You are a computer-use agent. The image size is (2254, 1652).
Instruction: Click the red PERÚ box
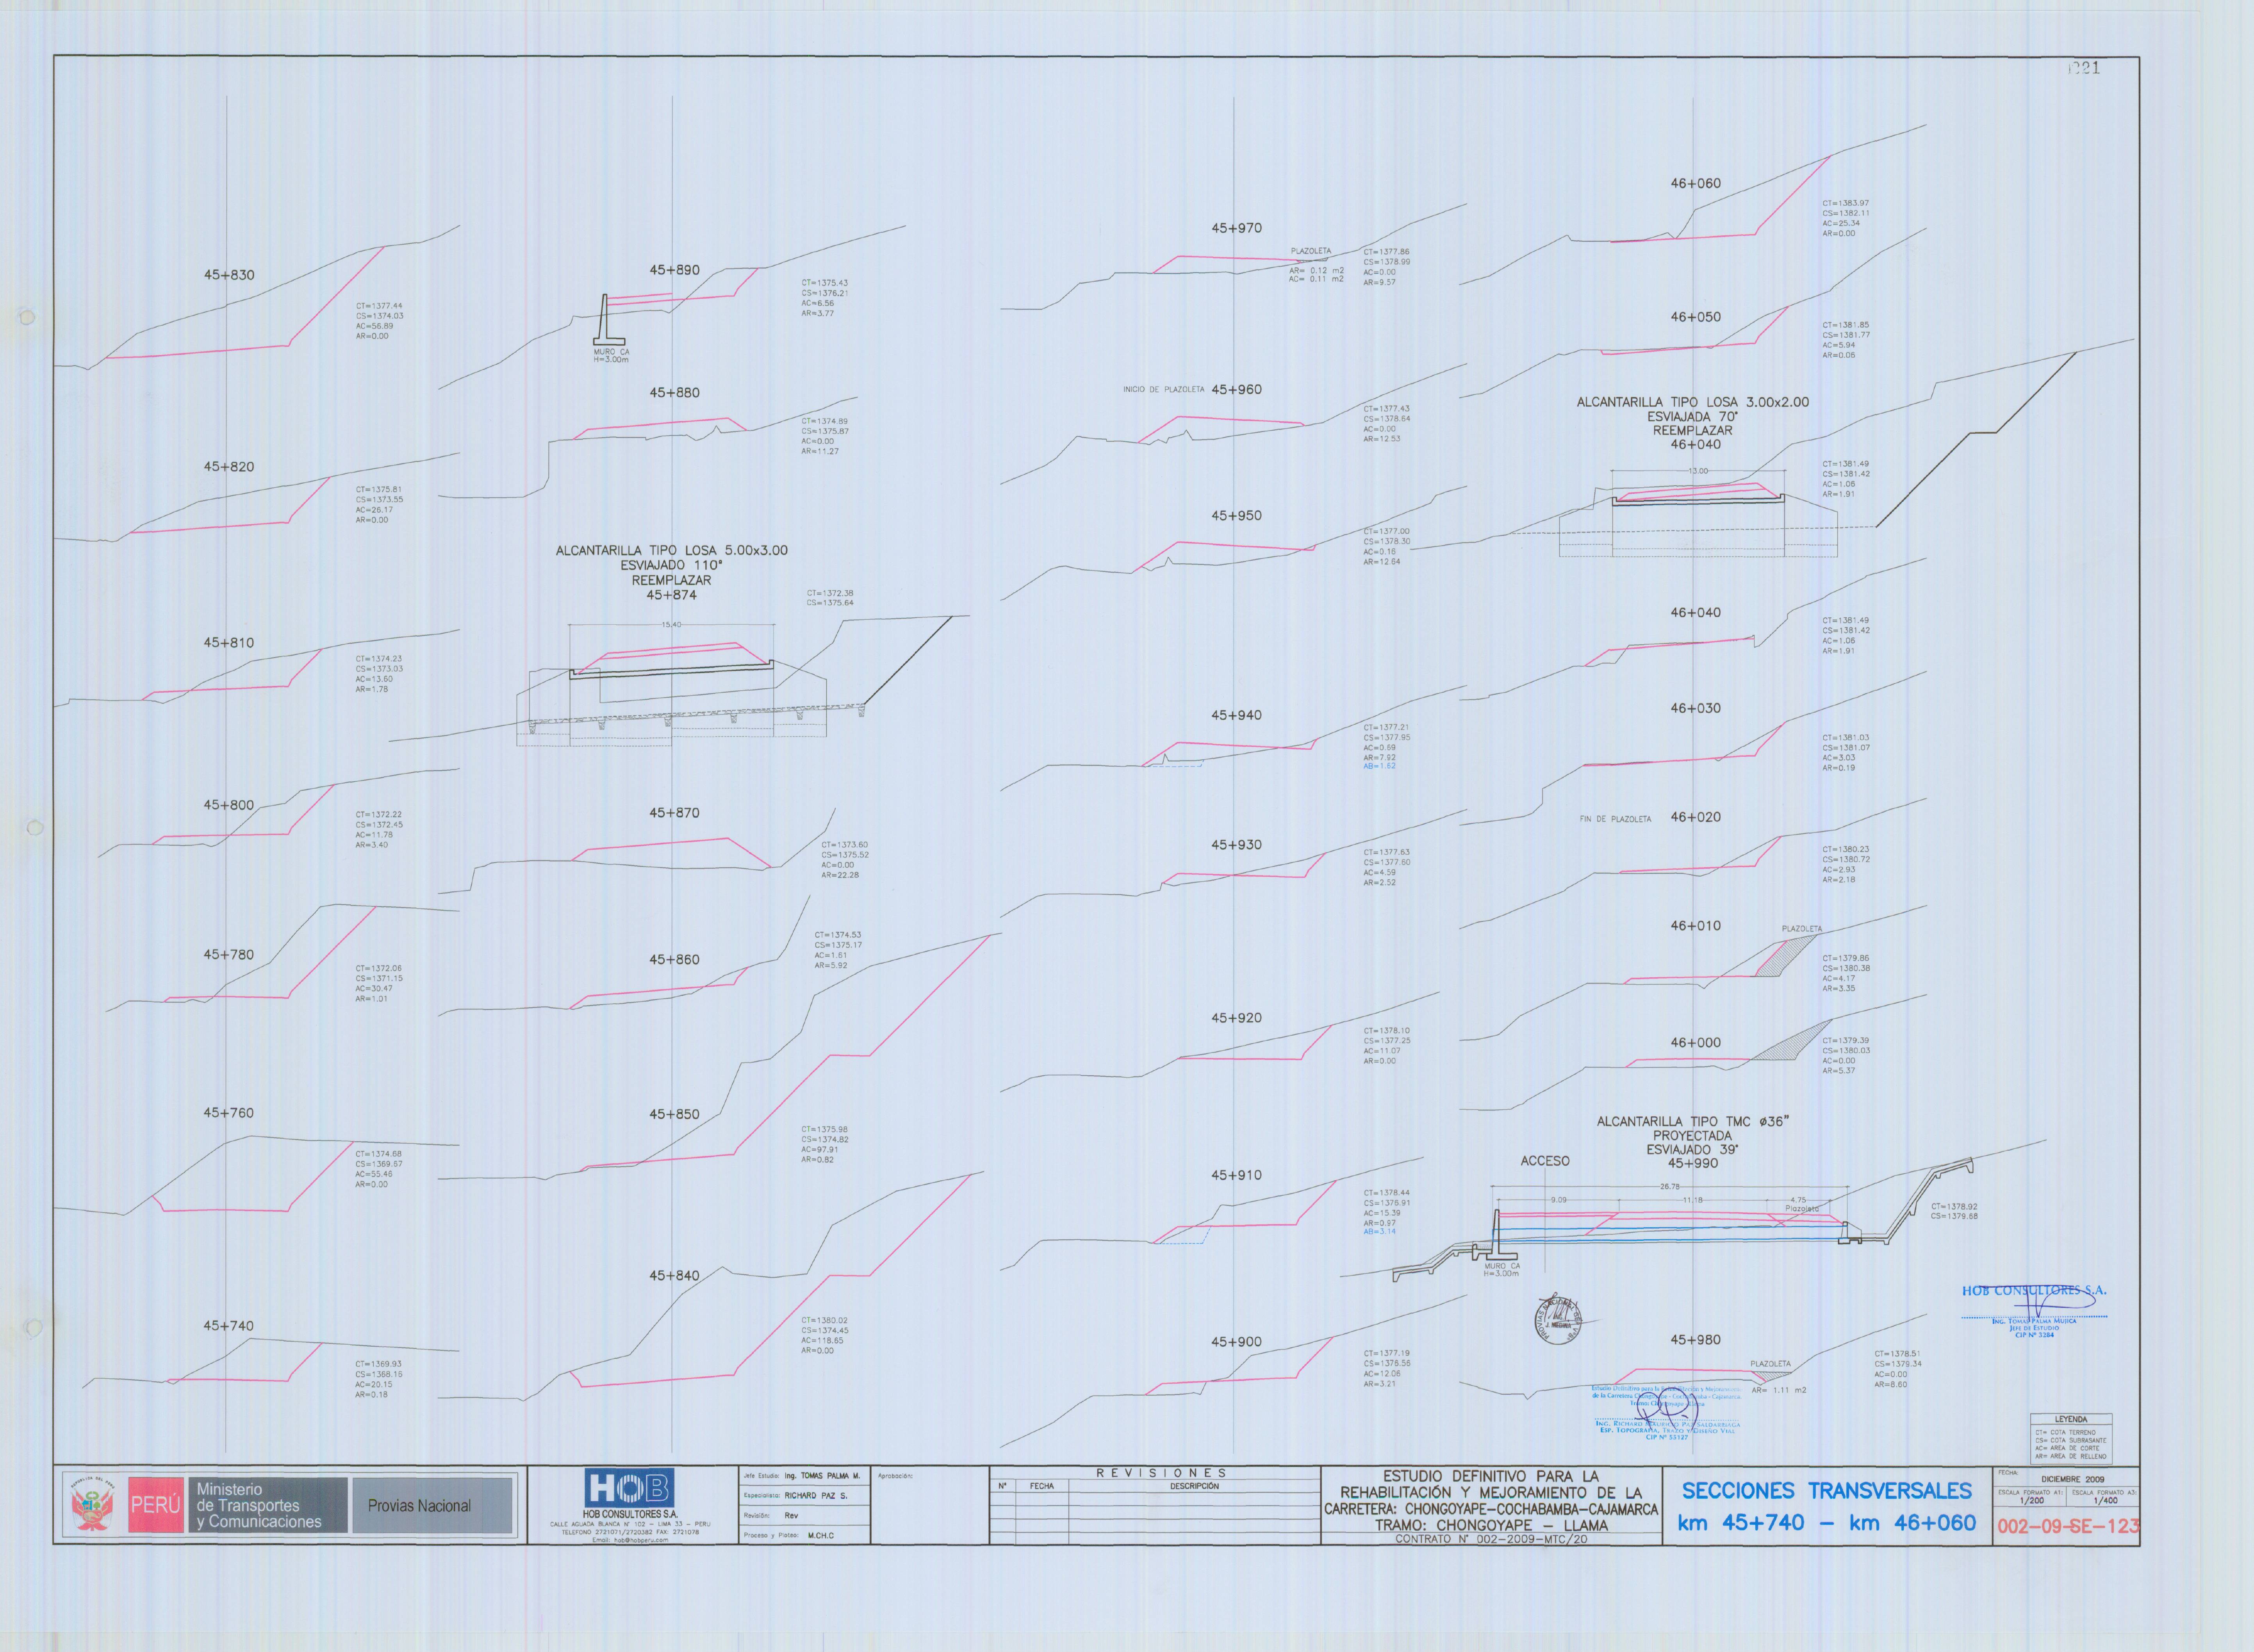click(156, 1505)
